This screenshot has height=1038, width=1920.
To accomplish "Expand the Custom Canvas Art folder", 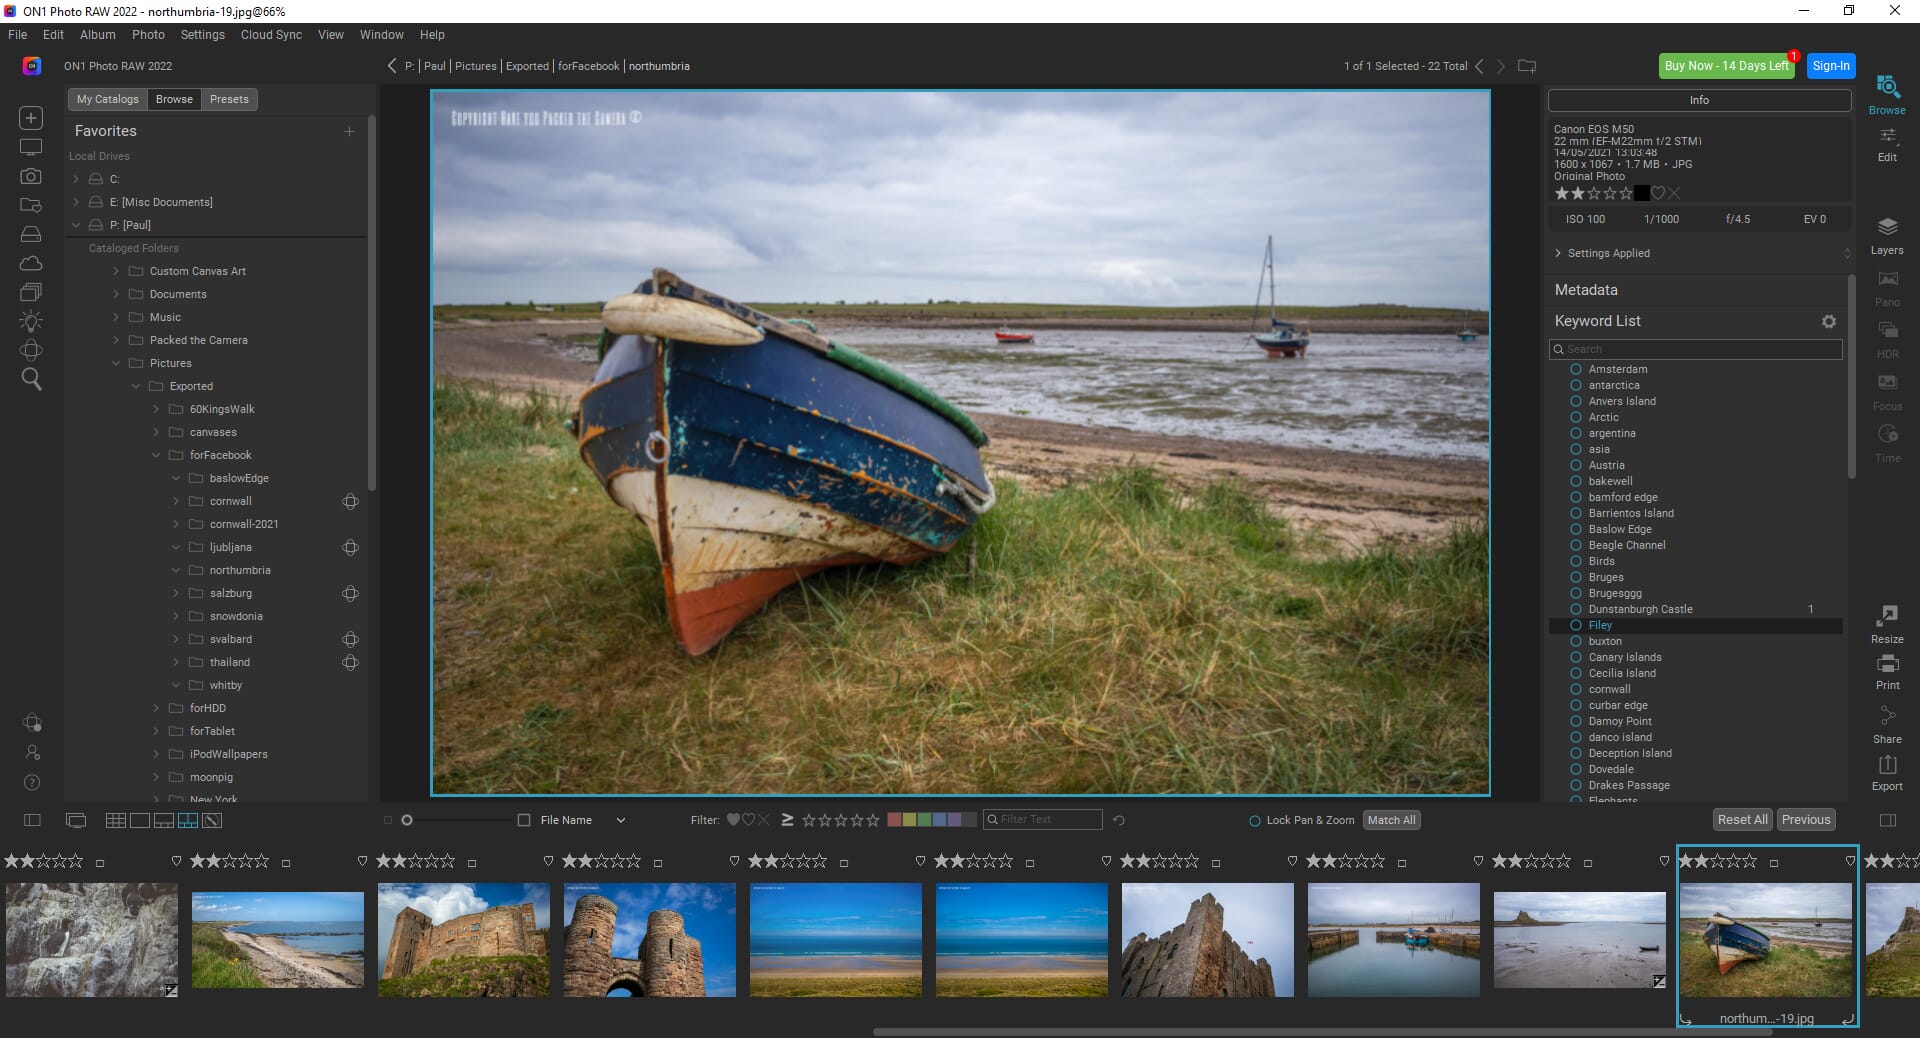I will [116, 271].
